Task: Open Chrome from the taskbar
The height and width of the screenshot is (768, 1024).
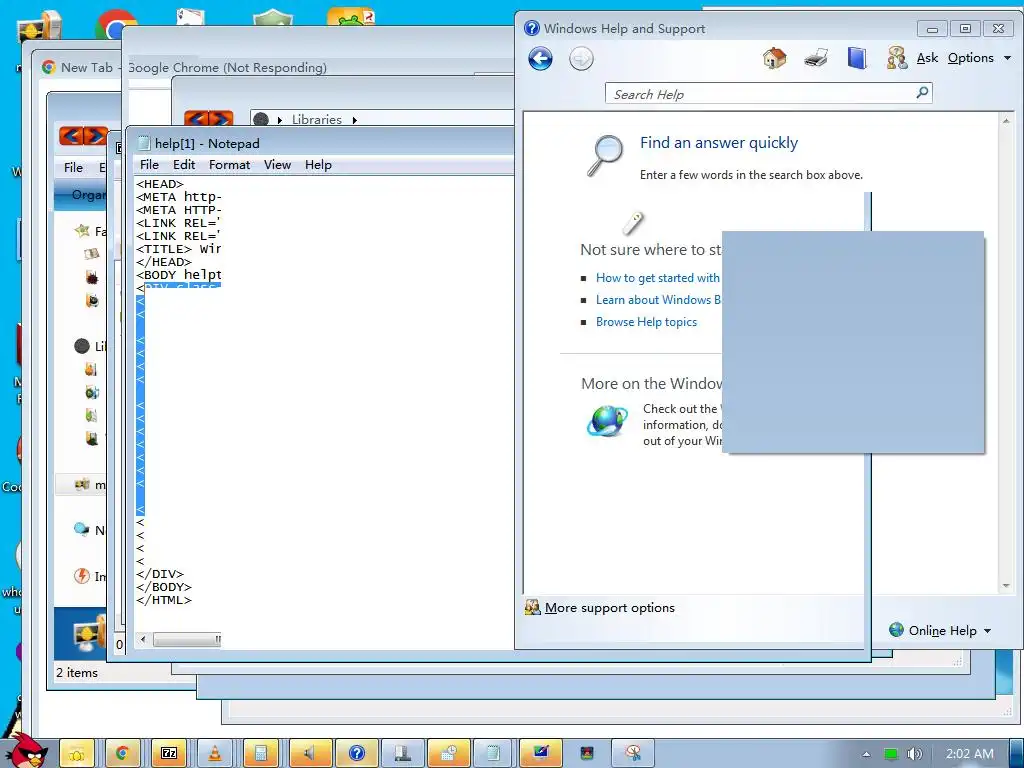Action: click(121, 754)
